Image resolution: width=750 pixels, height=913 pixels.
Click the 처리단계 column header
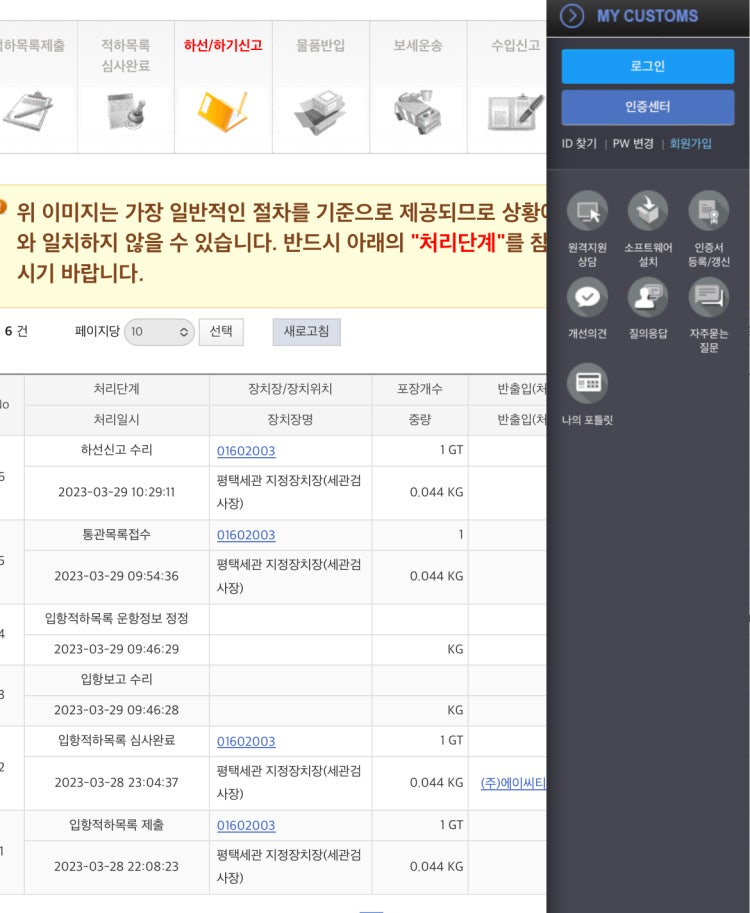click(116, 389)
